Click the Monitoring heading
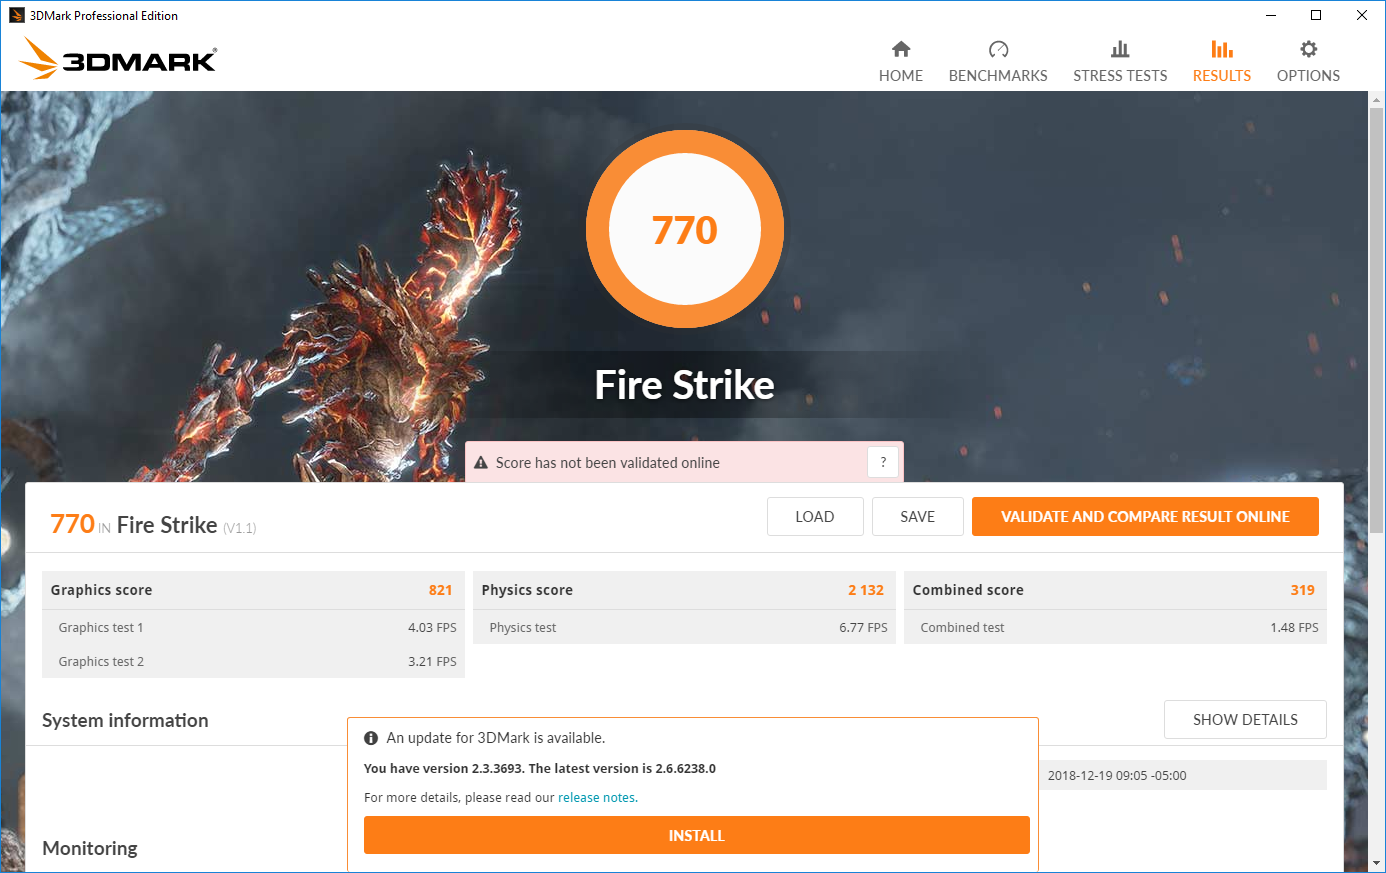 point(90,848)
